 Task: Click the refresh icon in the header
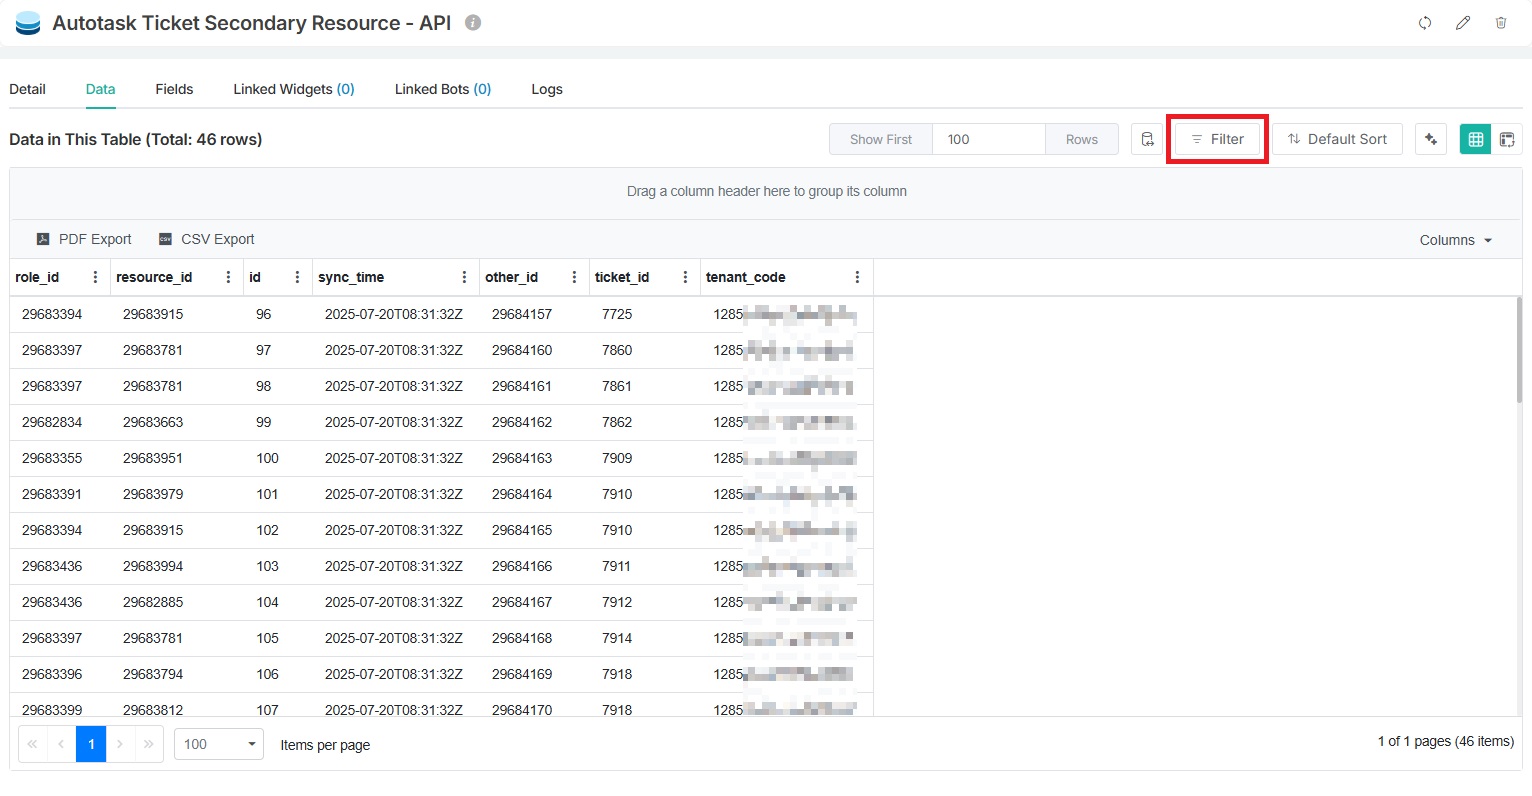coord(1425,23)
